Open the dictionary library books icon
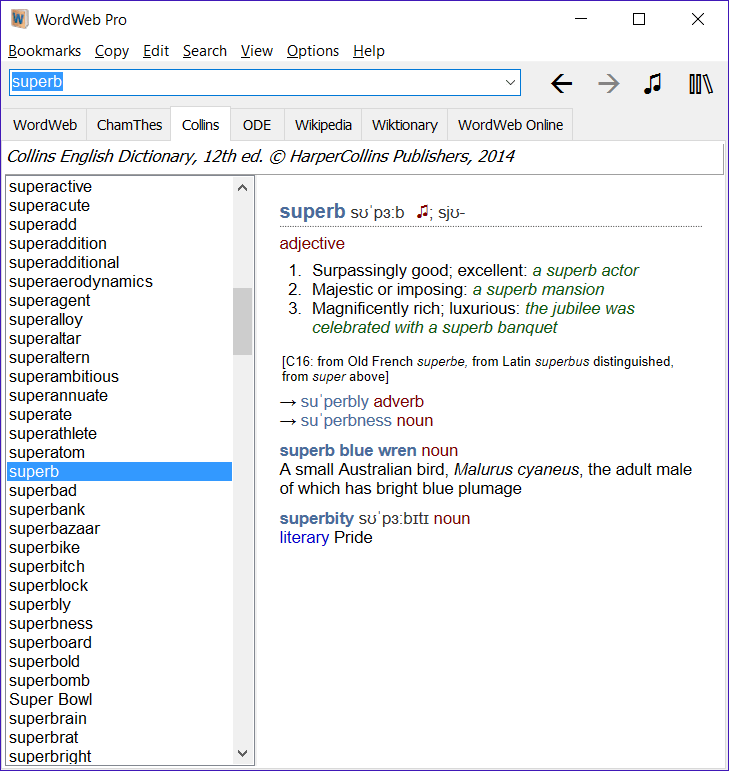Screen dimensions: 729x771 pos(700,84)
